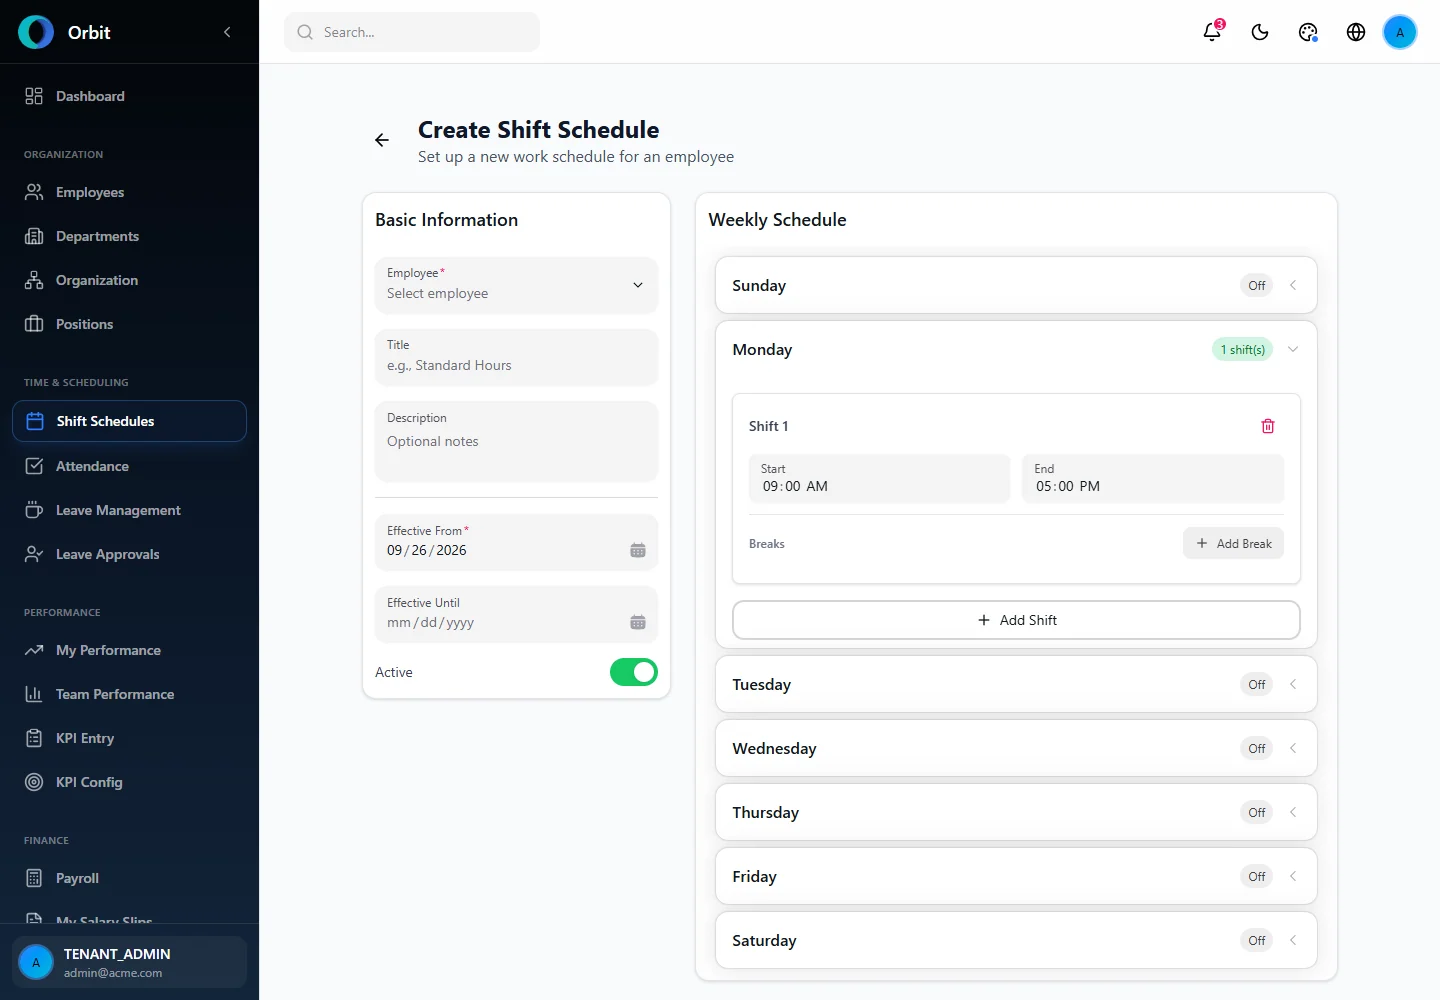1440x1000 pixels.
Task: Expand the Thursday schedule chevron
Action: point(1293,812)
